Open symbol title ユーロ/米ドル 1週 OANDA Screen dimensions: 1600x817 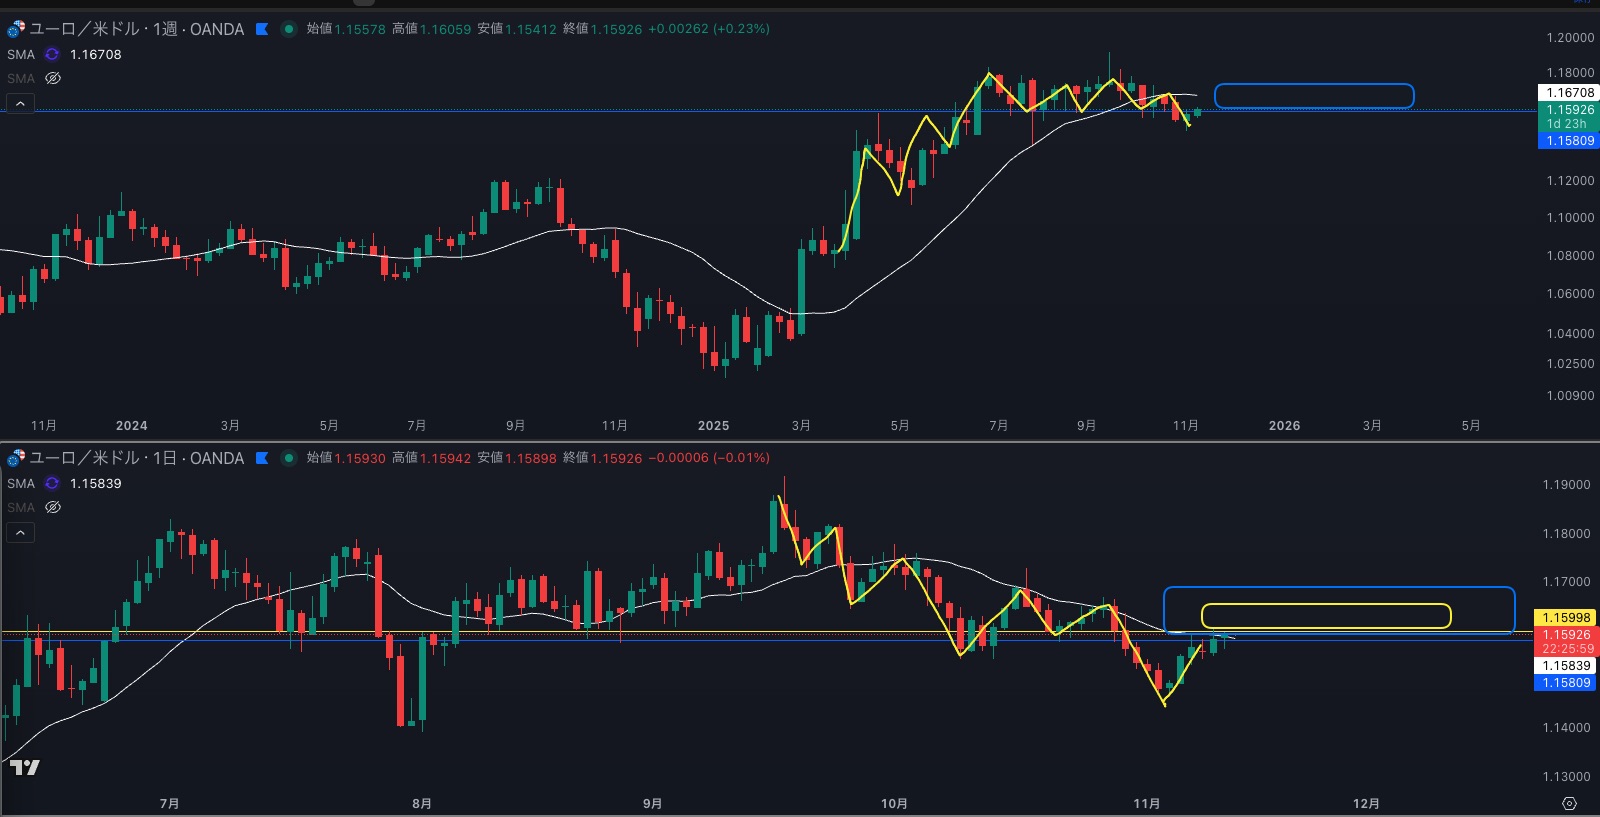(136, 29)
